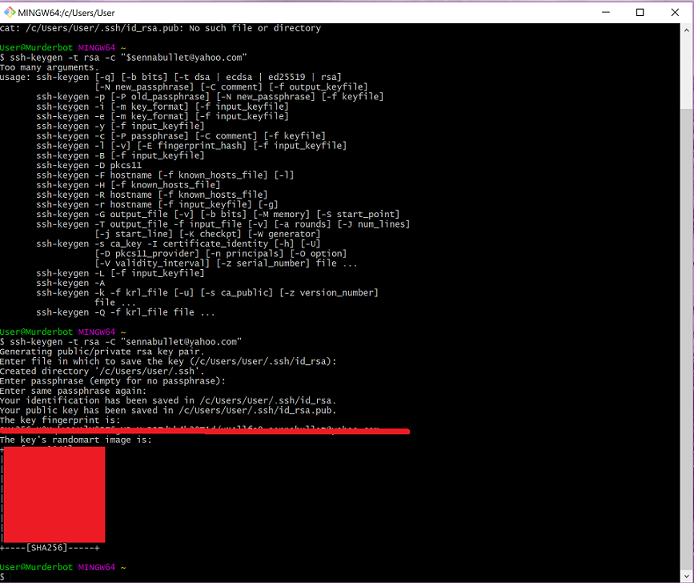Click the red-struck key fingerprint line
This screenshot has height=583, width=694.
tap(205, 430)
